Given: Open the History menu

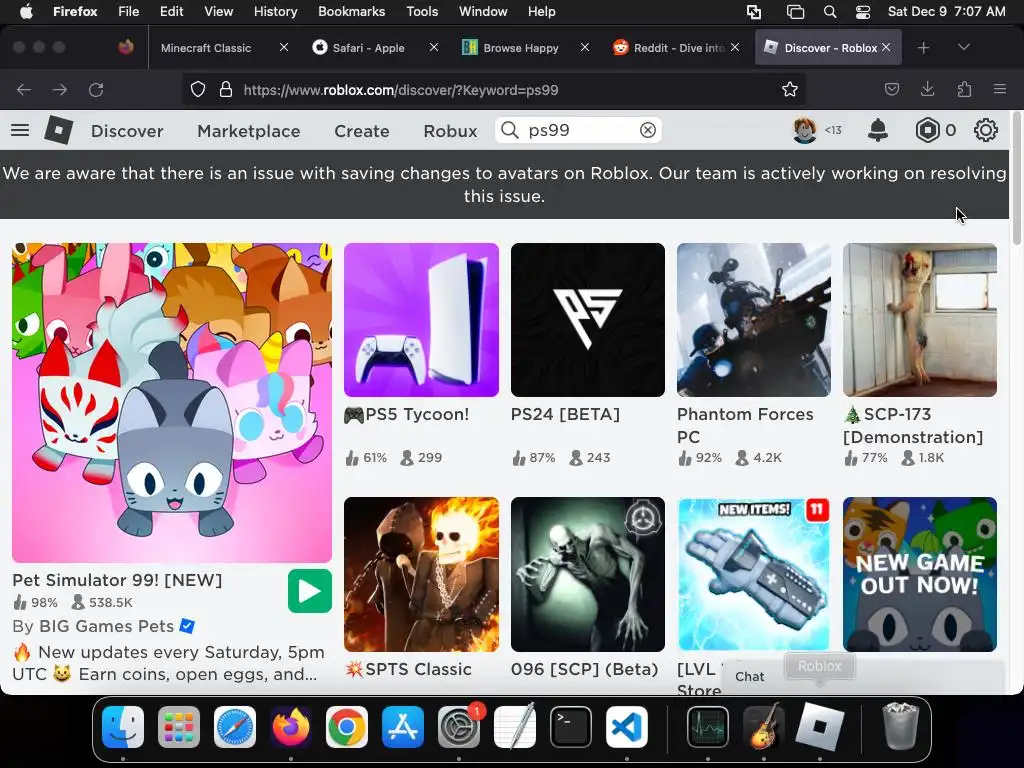Looking at the screenshot, I should click(x=275, y=12).
